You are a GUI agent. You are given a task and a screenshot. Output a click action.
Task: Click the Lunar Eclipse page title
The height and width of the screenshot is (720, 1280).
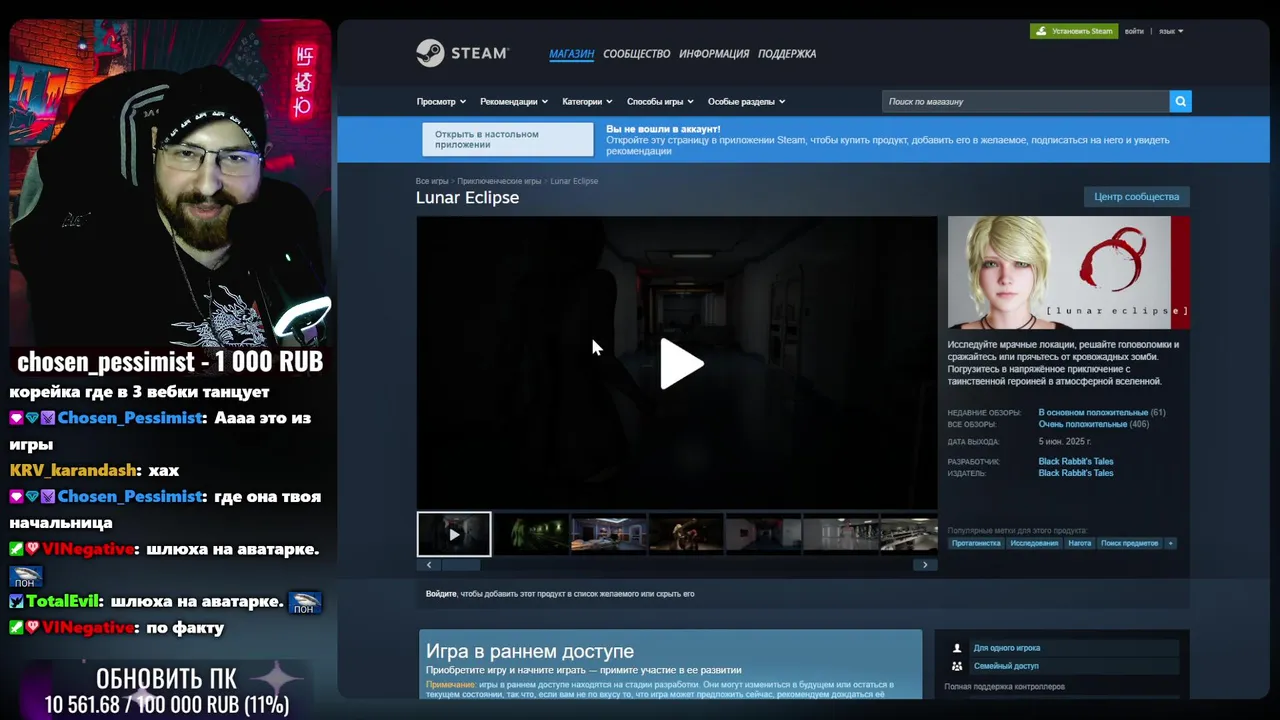(467, 198)
